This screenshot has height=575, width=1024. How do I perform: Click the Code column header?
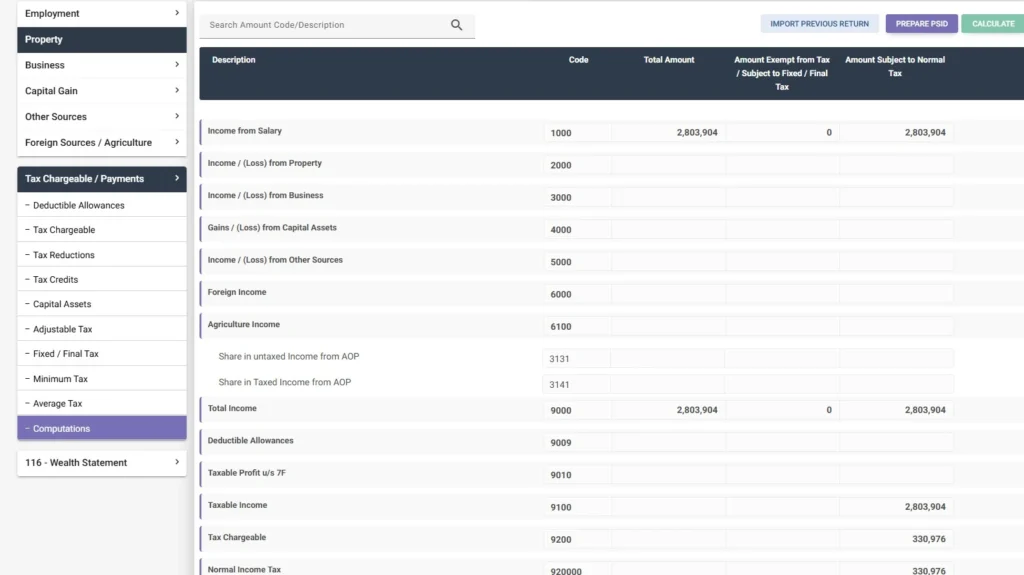(x=578, y=59)
